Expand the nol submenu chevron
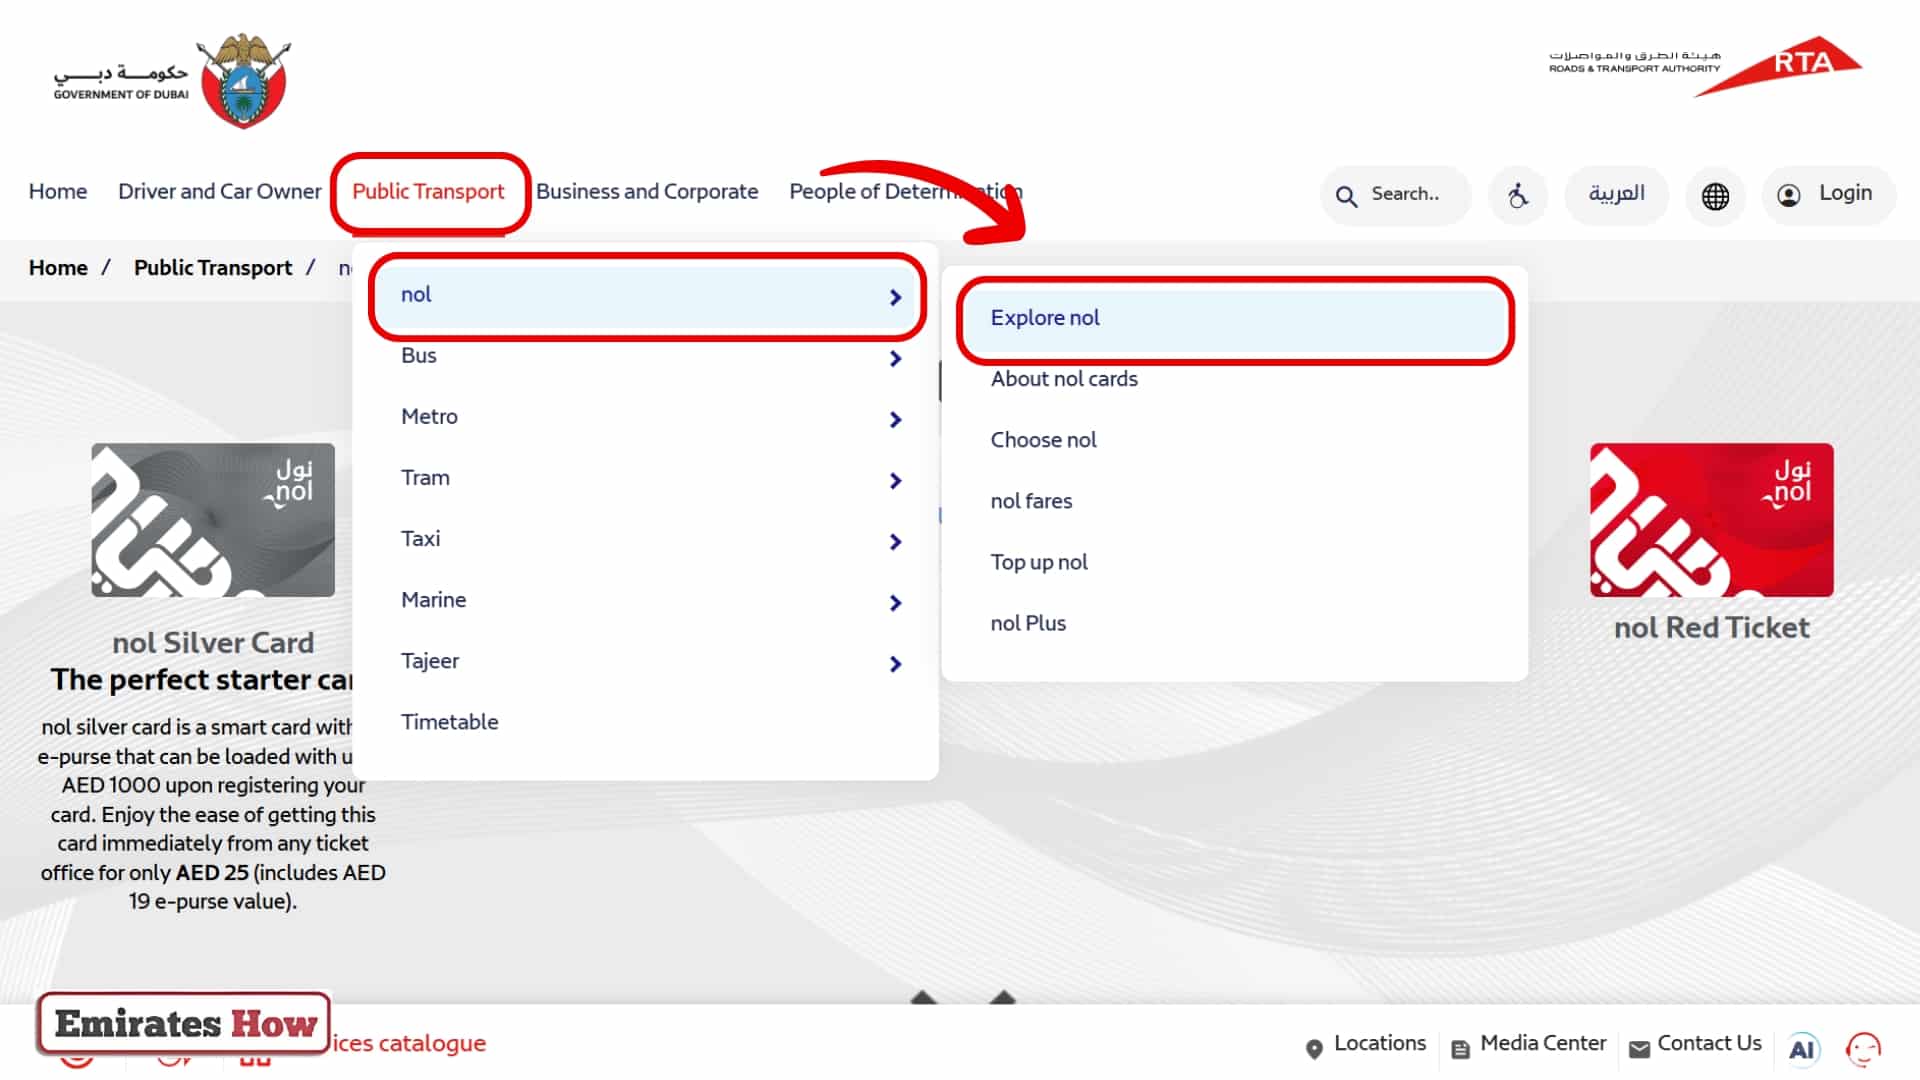Viewport: 1920px width, 1080px height. [x=896, y=297]
